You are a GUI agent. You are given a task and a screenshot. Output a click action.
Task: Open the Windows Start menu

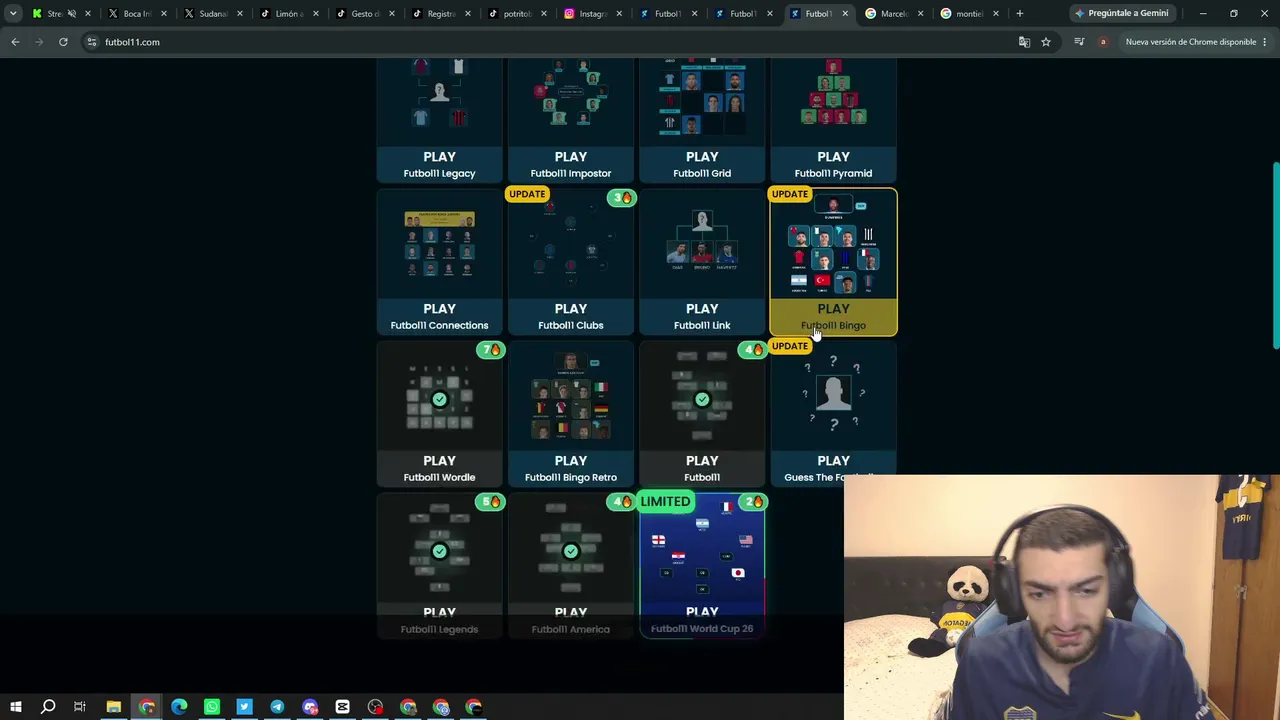coord(16,707)
